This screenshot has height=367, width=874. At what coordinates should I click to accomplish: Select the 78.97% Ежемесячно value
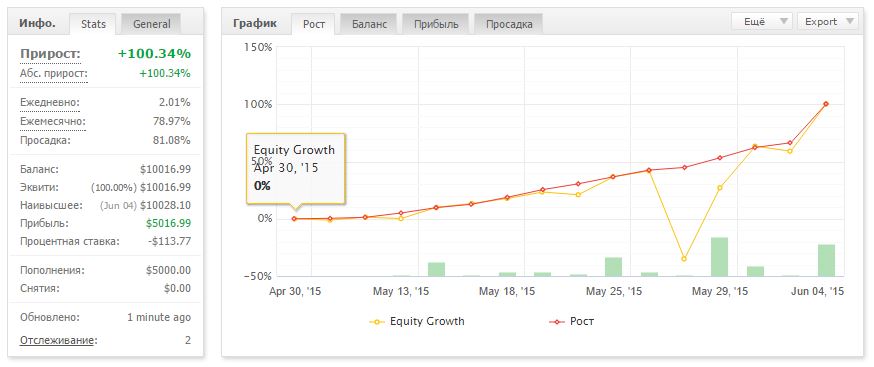[x=172, y=121]
